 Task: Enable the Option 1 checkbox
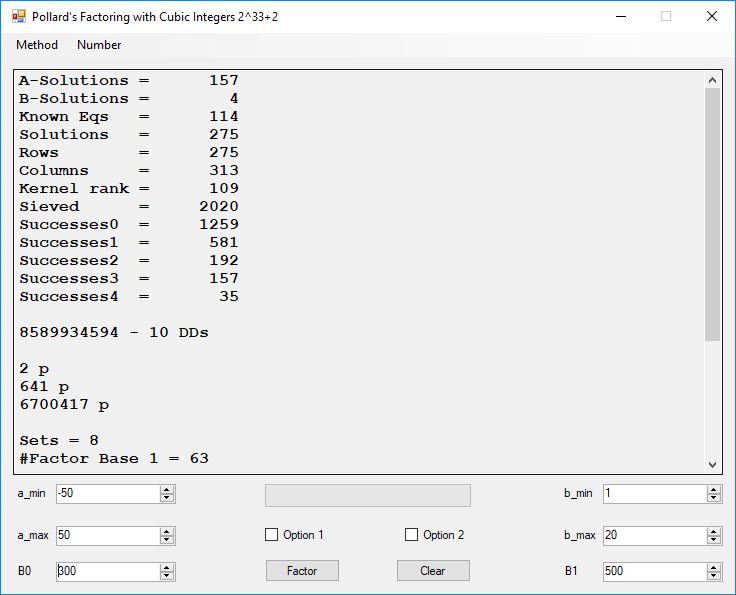294,535
